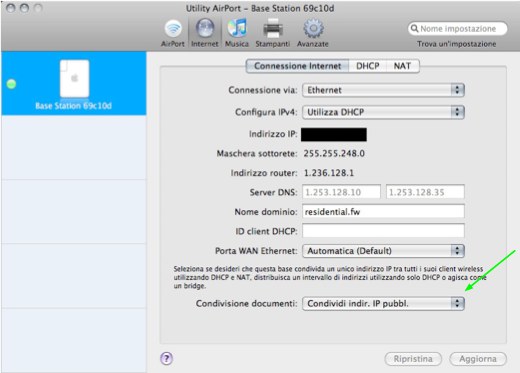Click the Trova un'impostazione label
520x373 pixels.
(x=457, y=44)
